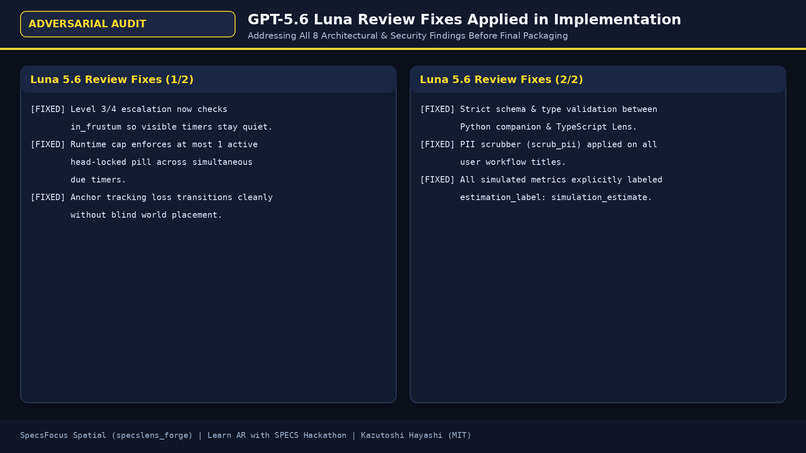The image size is (806, 453).
Task: Click footer text 'Kazutoshi Hayashi (MIT)'
Action: [416, 436]
